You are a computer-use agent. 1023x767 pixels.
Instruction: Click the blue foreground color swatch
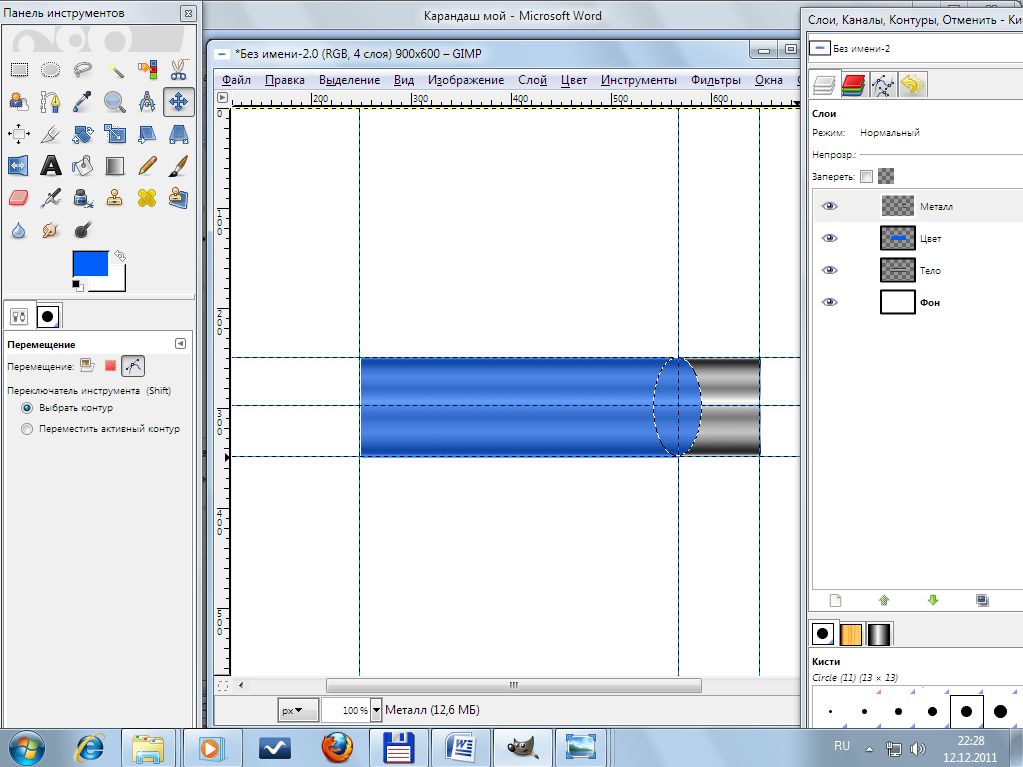coord(89,265)
